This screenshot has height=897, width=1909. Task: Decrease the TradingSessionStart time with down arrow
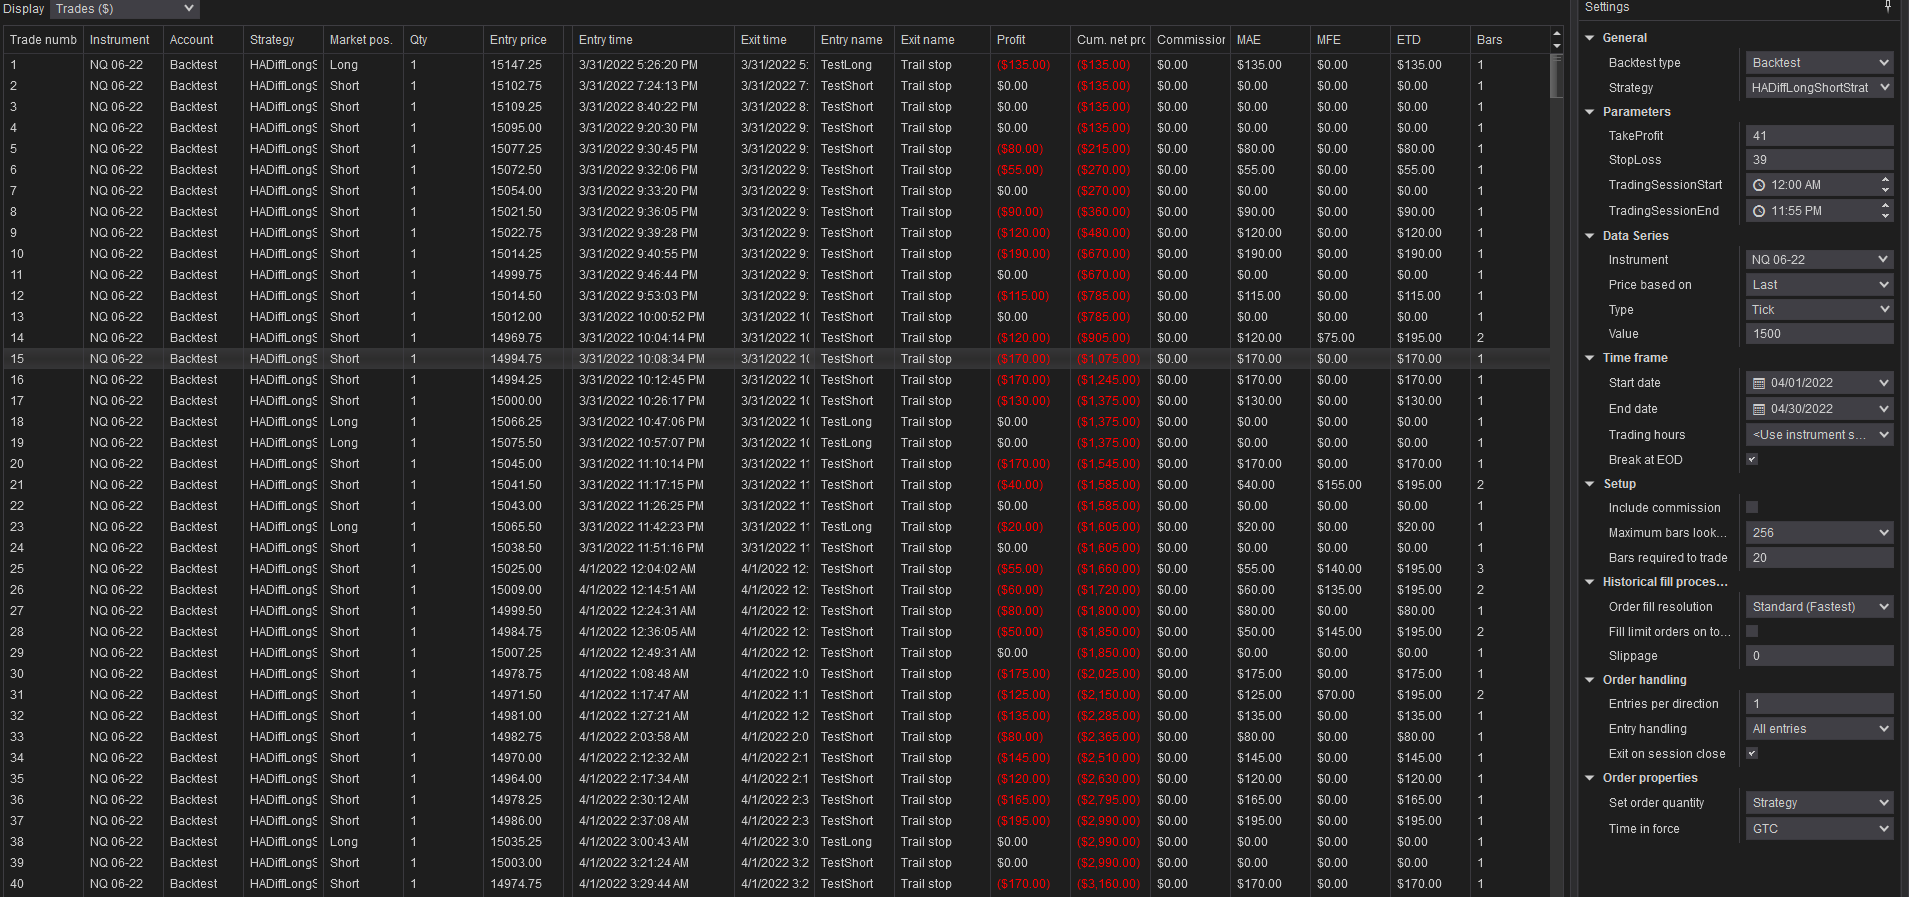1885,190
